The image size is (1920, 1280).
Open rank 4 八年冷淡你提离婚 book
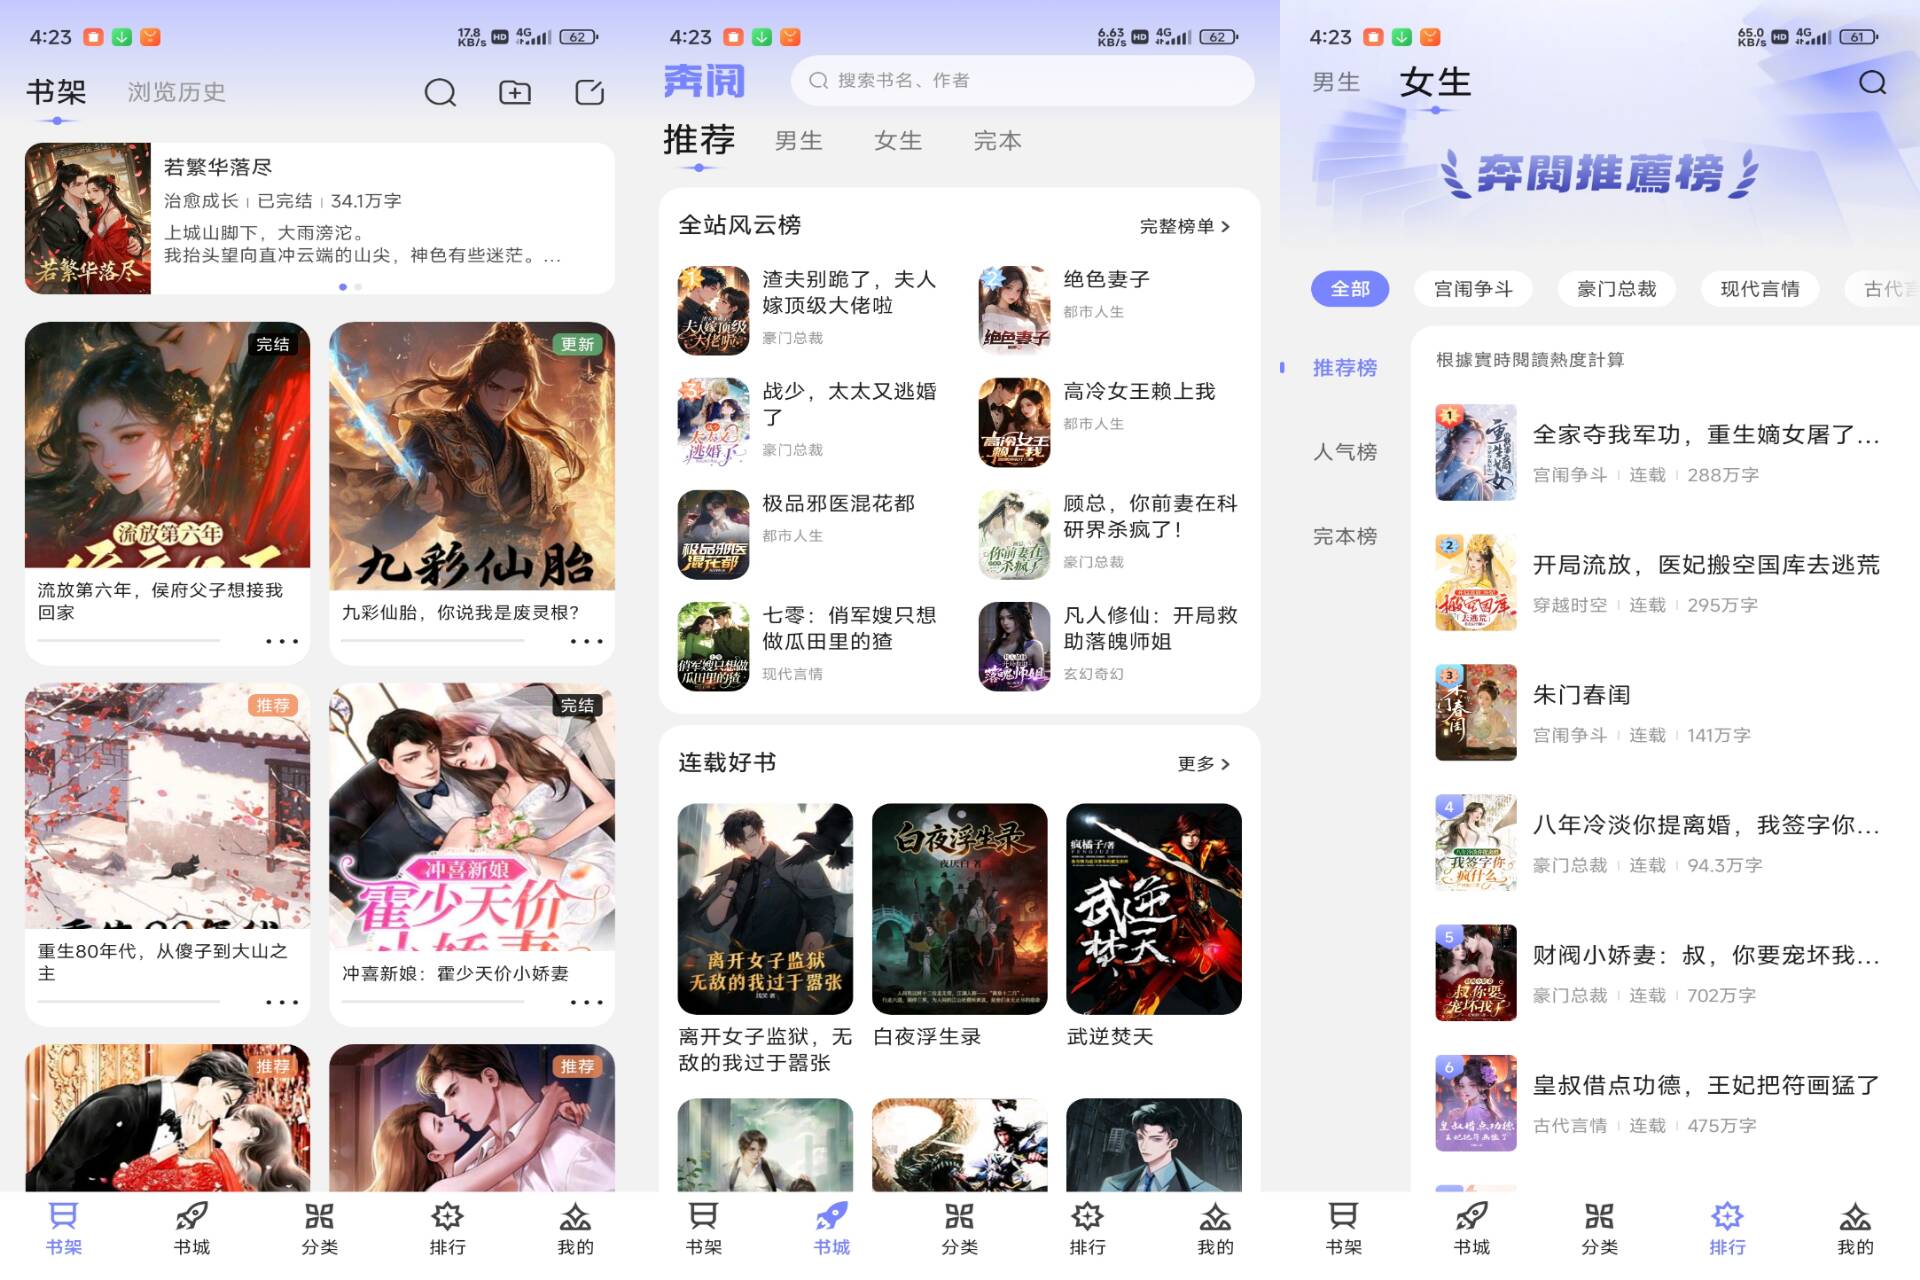coord(1660,843)
